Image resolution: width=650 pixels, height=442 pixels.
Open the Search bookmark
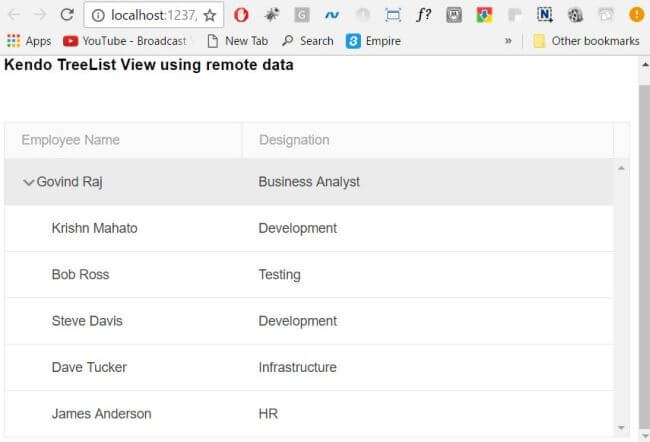[307, 41]
